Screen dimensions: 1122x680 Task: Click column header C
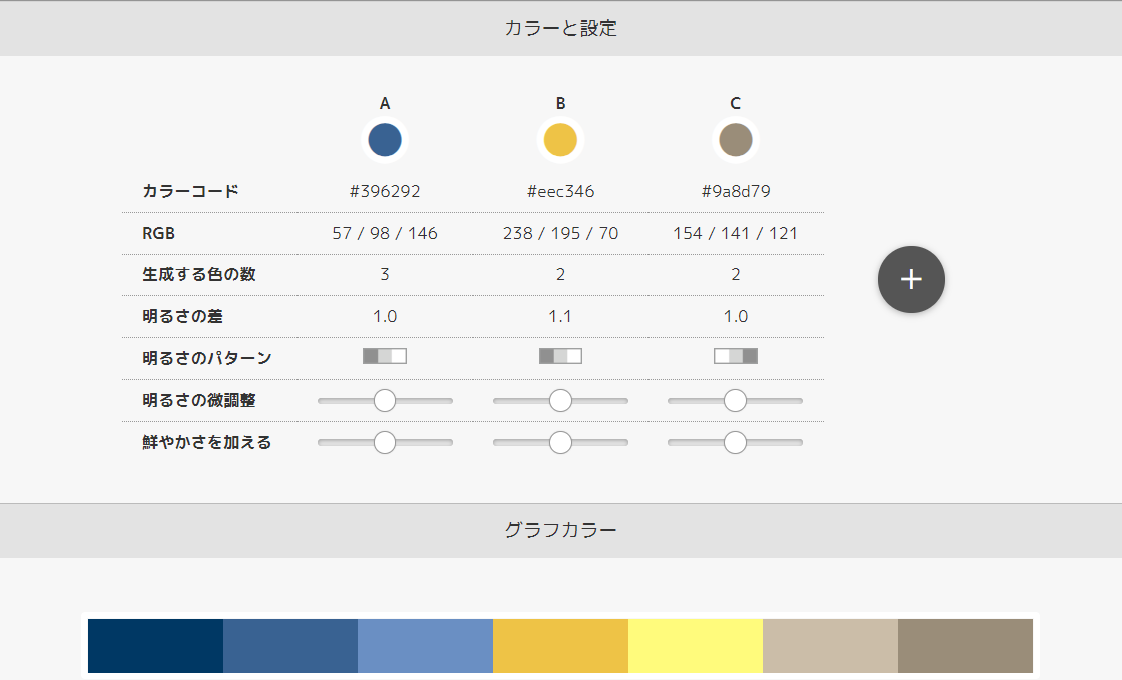click(x=736, y=104)
